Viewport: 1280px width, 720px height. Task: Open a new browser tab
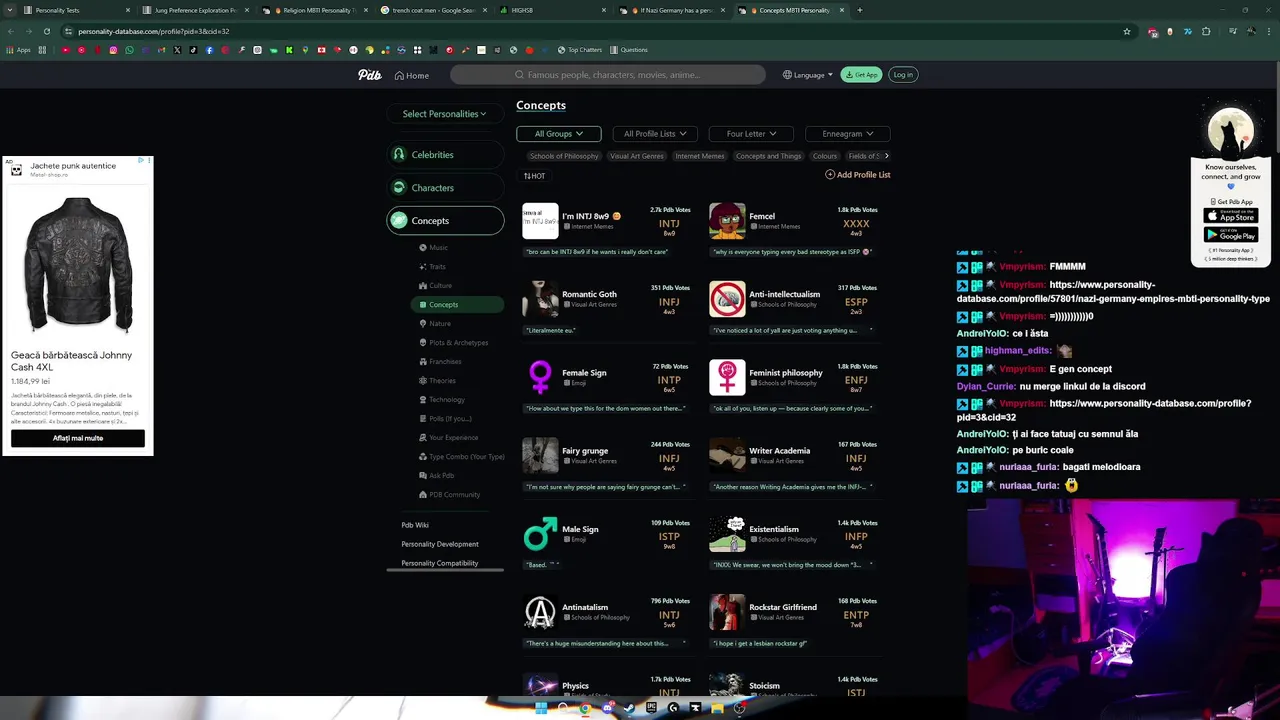860,10
